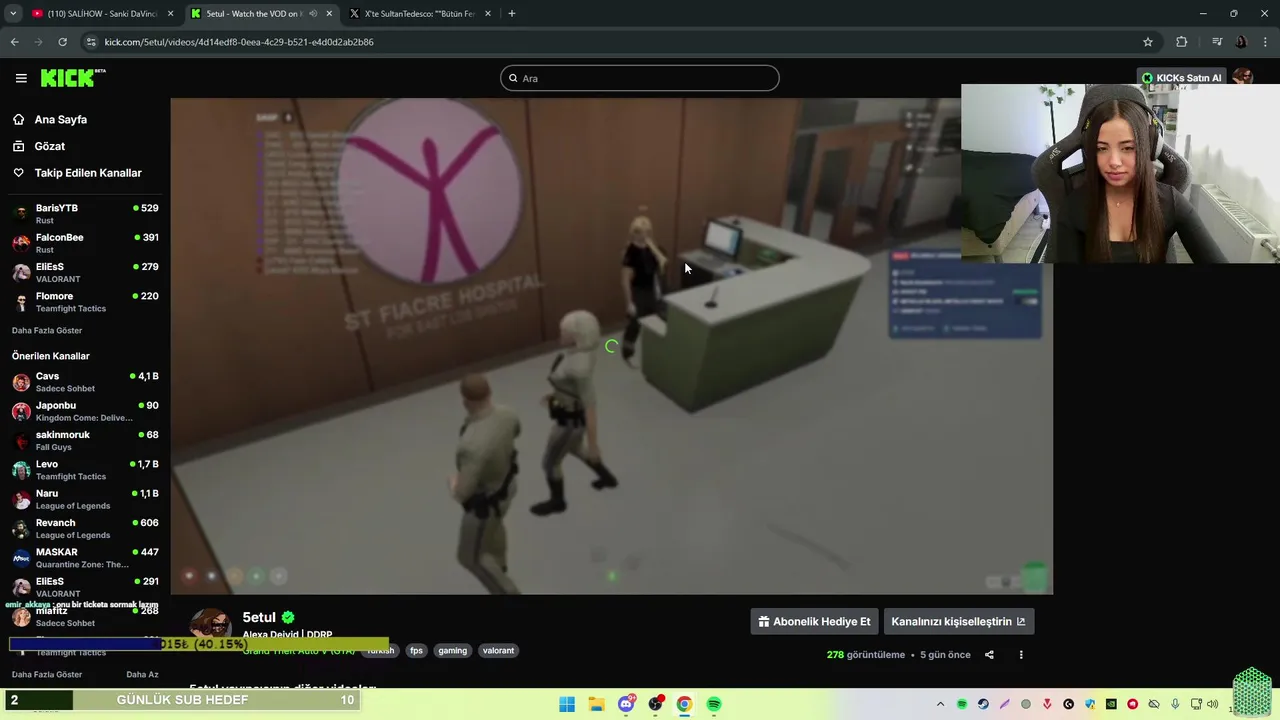Click Kanalınızı kişiselleştirin button

958,621
